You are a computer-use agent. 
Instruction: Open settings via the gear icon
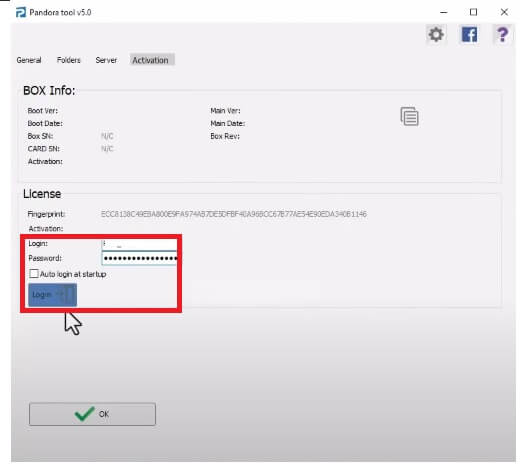coord(436,34)
